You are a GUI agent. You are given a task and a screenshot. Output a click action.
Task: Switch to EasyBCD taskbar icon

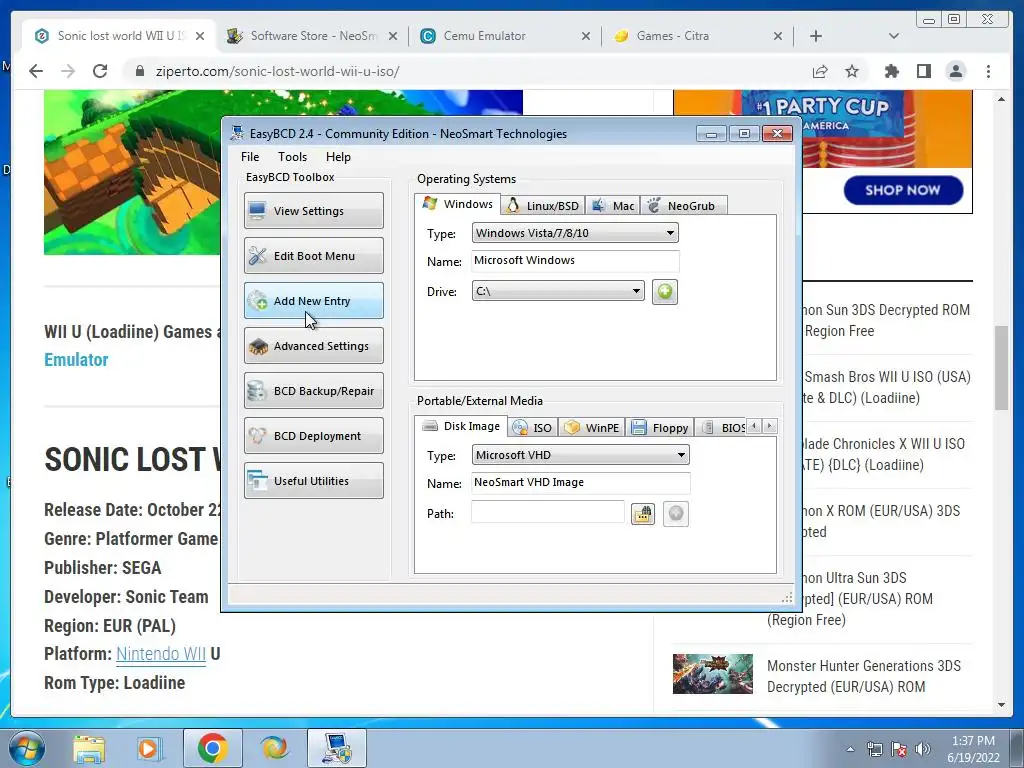[337, 748]
